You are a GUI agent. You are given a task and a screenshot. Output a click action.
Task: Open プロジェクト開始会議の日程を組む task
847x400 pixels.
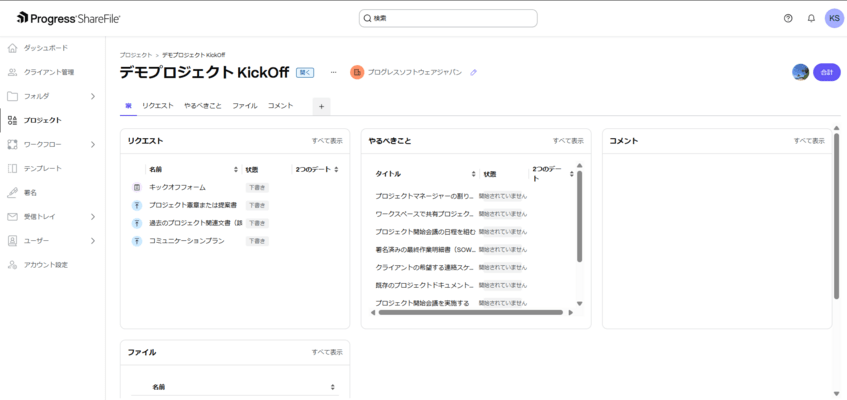(426, 232)
